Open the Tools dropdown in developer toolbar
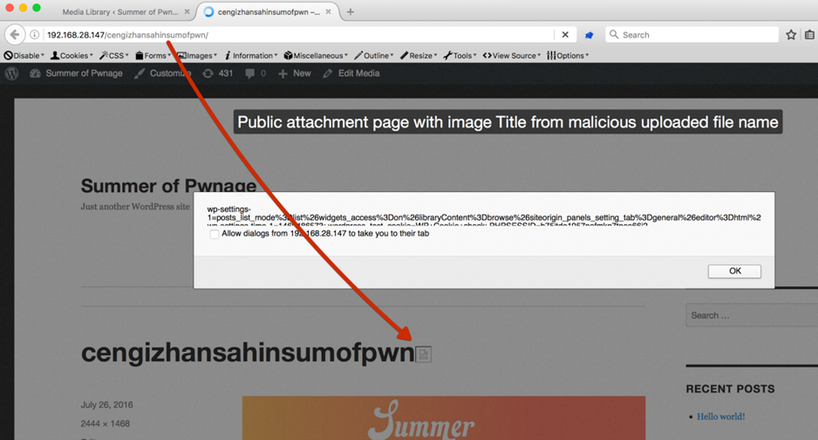This screenshot has width=818, height=440. click(460, 55)
